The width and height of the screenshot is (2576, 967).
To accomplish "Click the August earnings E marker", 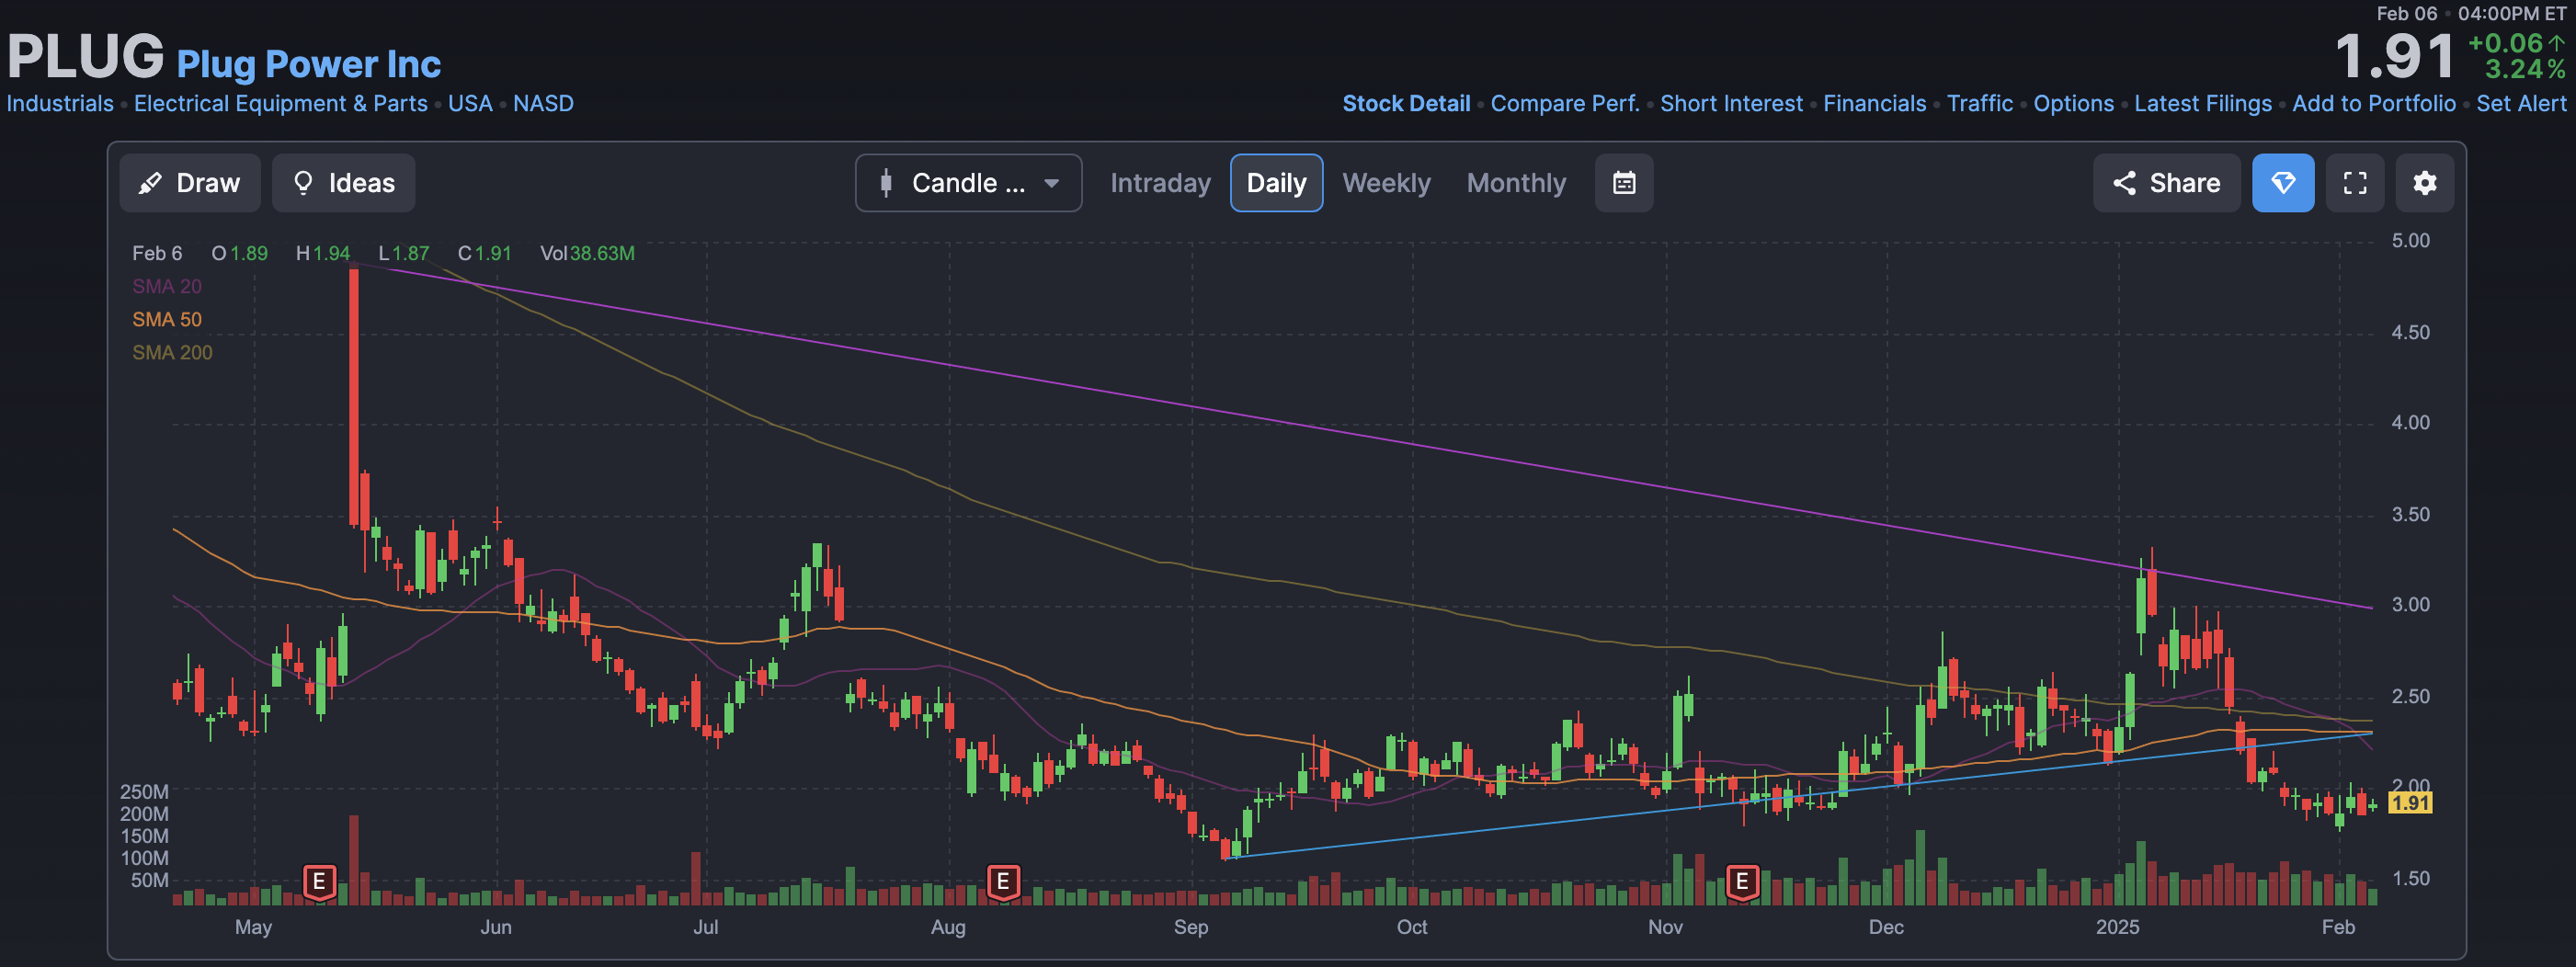I will tap(1003, 882).
